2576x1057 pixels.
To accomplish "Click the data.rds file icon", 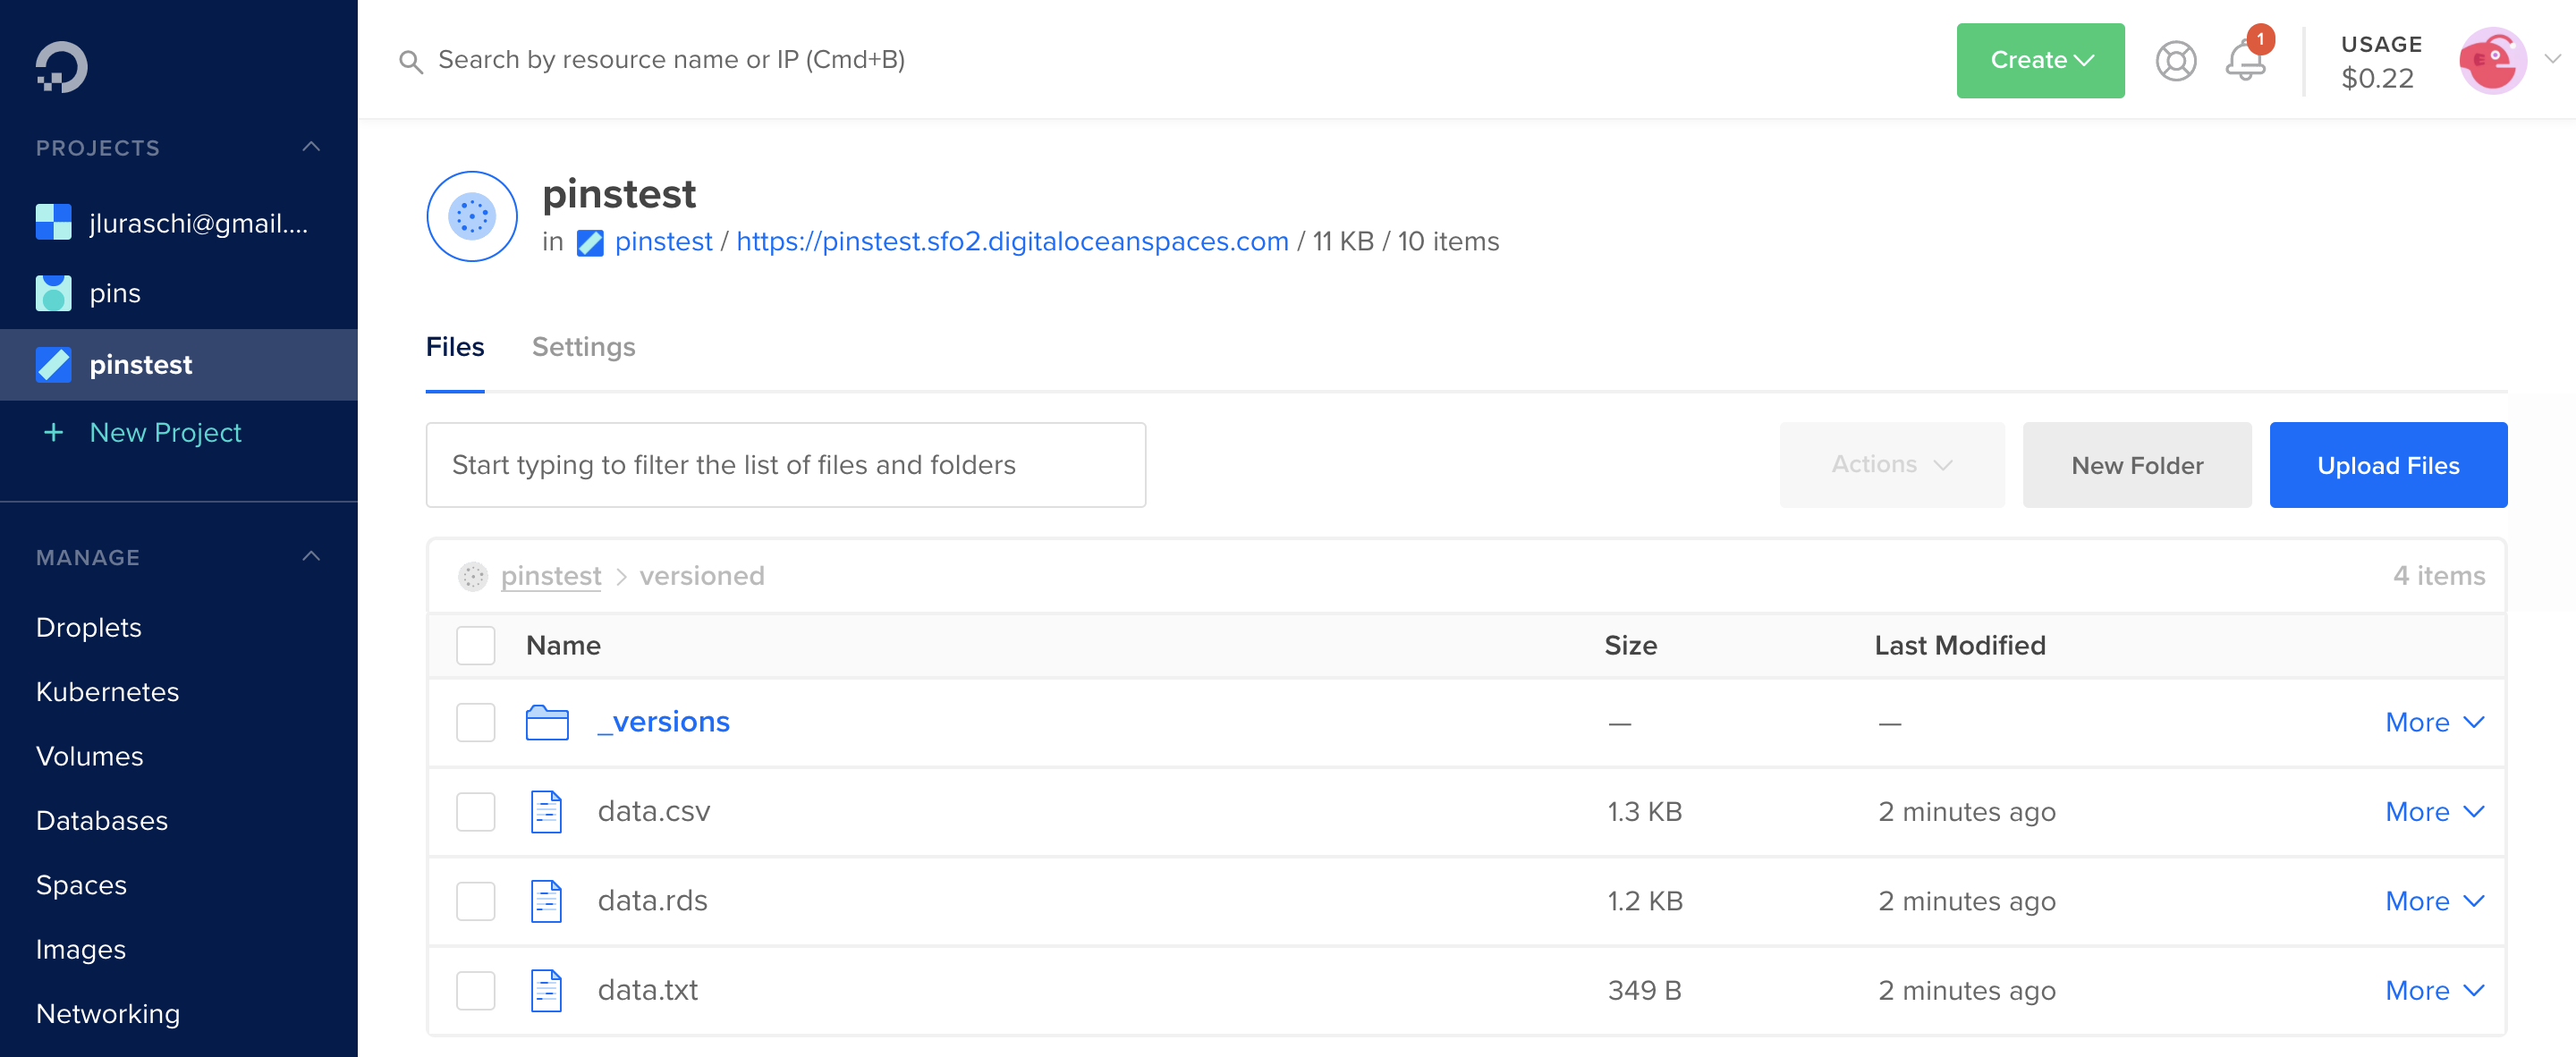I will (x=547, y=900).
